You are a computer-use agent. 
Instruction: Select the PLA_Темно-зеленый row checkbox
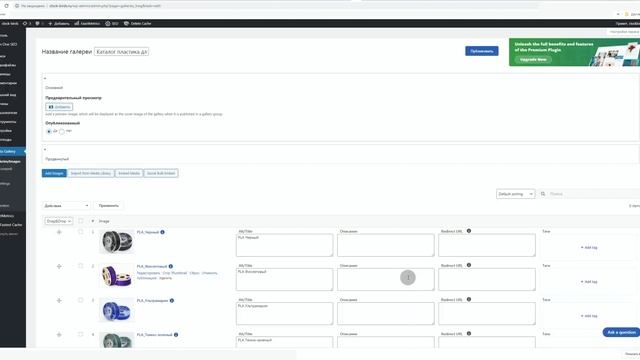pos(80,334)
